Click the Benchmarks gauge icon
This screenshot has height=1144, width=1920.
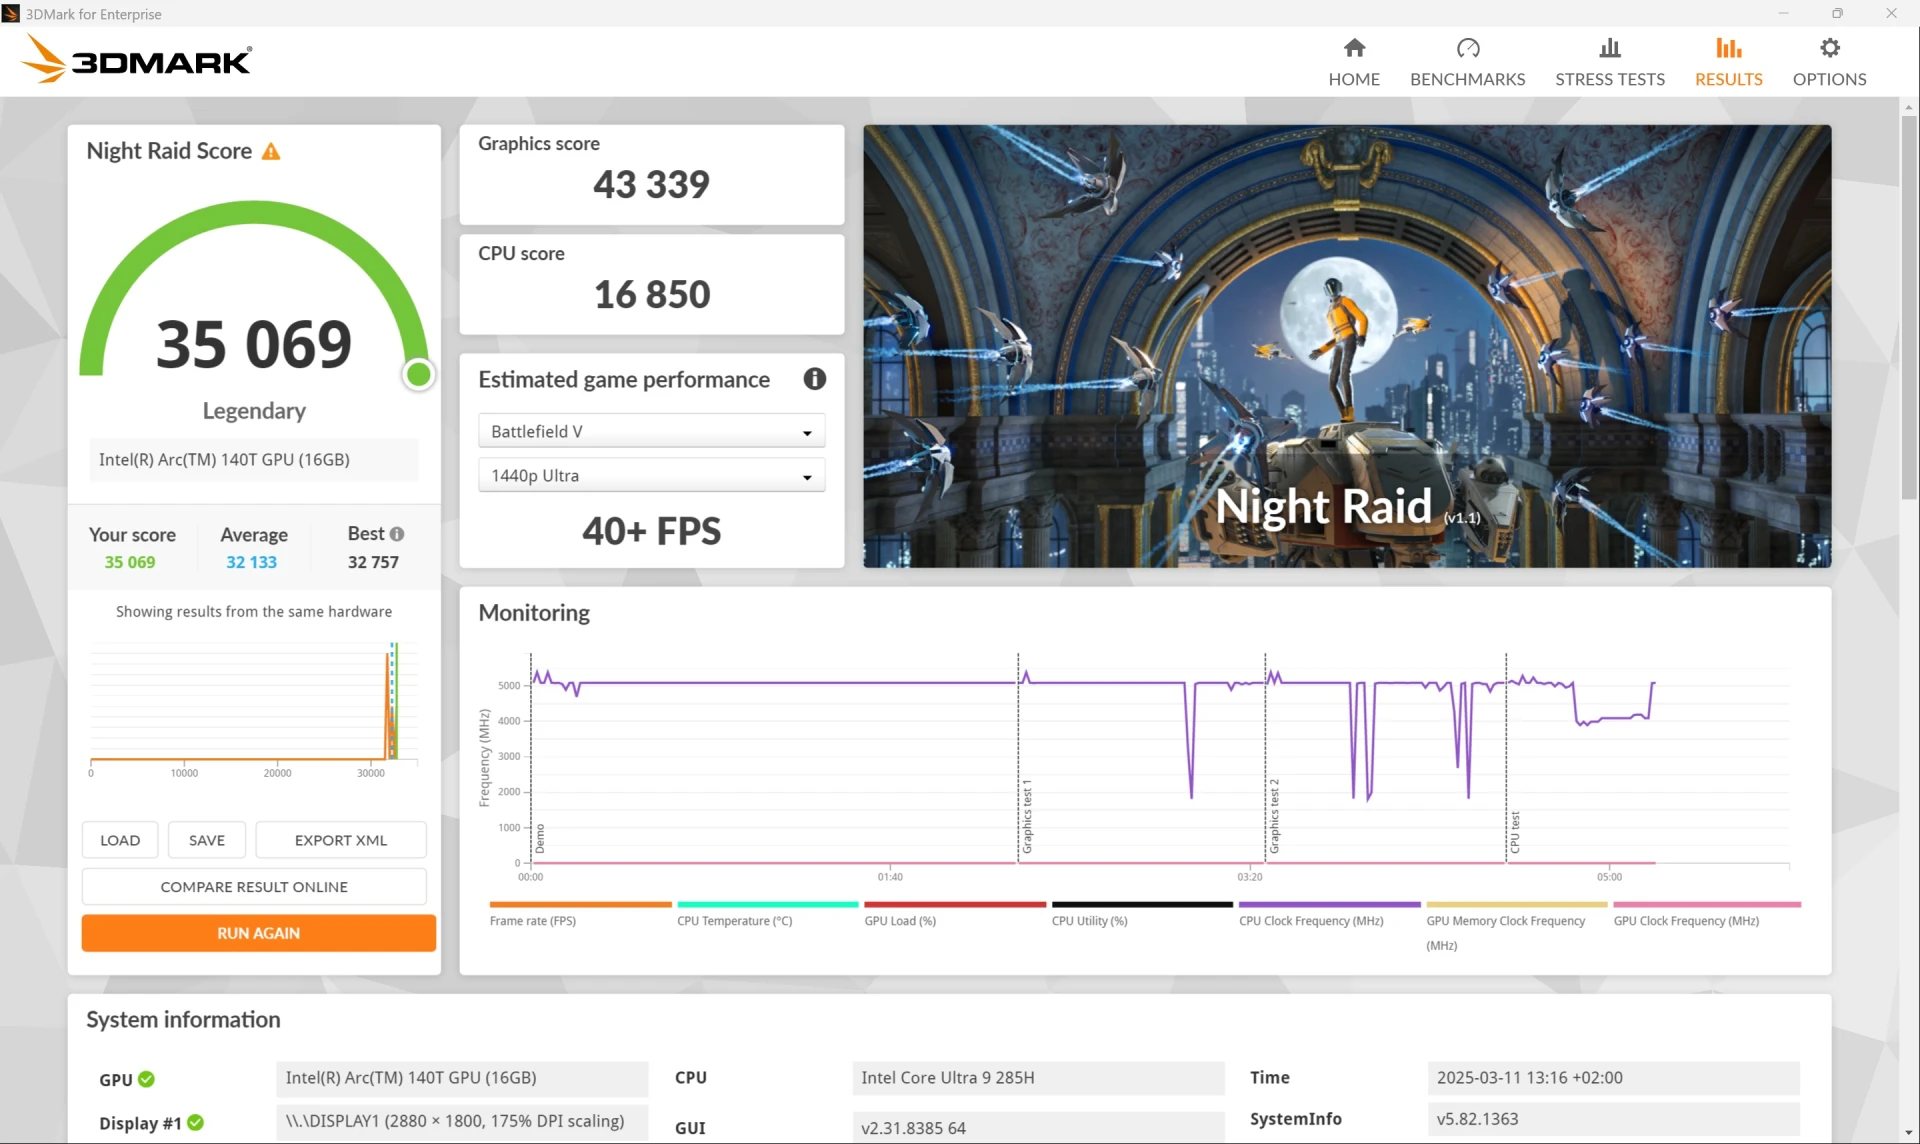1467,48
